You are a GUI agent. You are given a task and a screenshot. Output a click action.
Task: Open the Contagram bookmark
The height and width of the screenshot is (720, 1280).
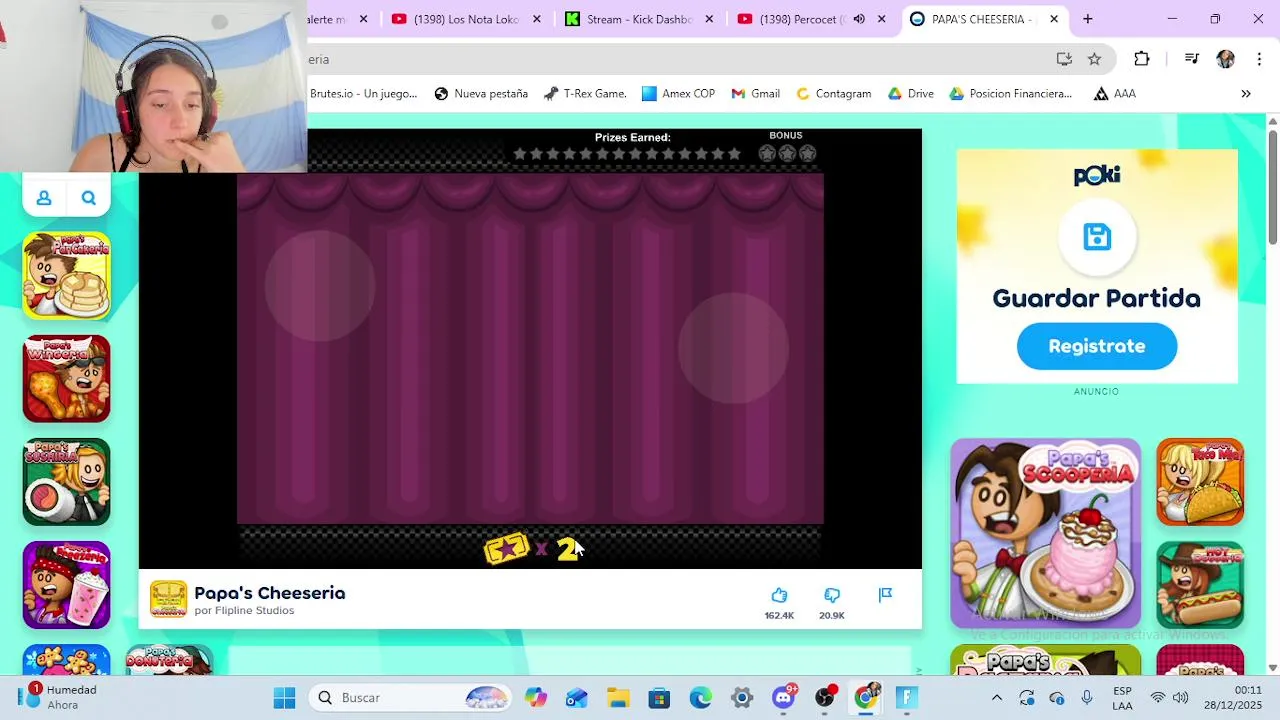tap(834, 94)
